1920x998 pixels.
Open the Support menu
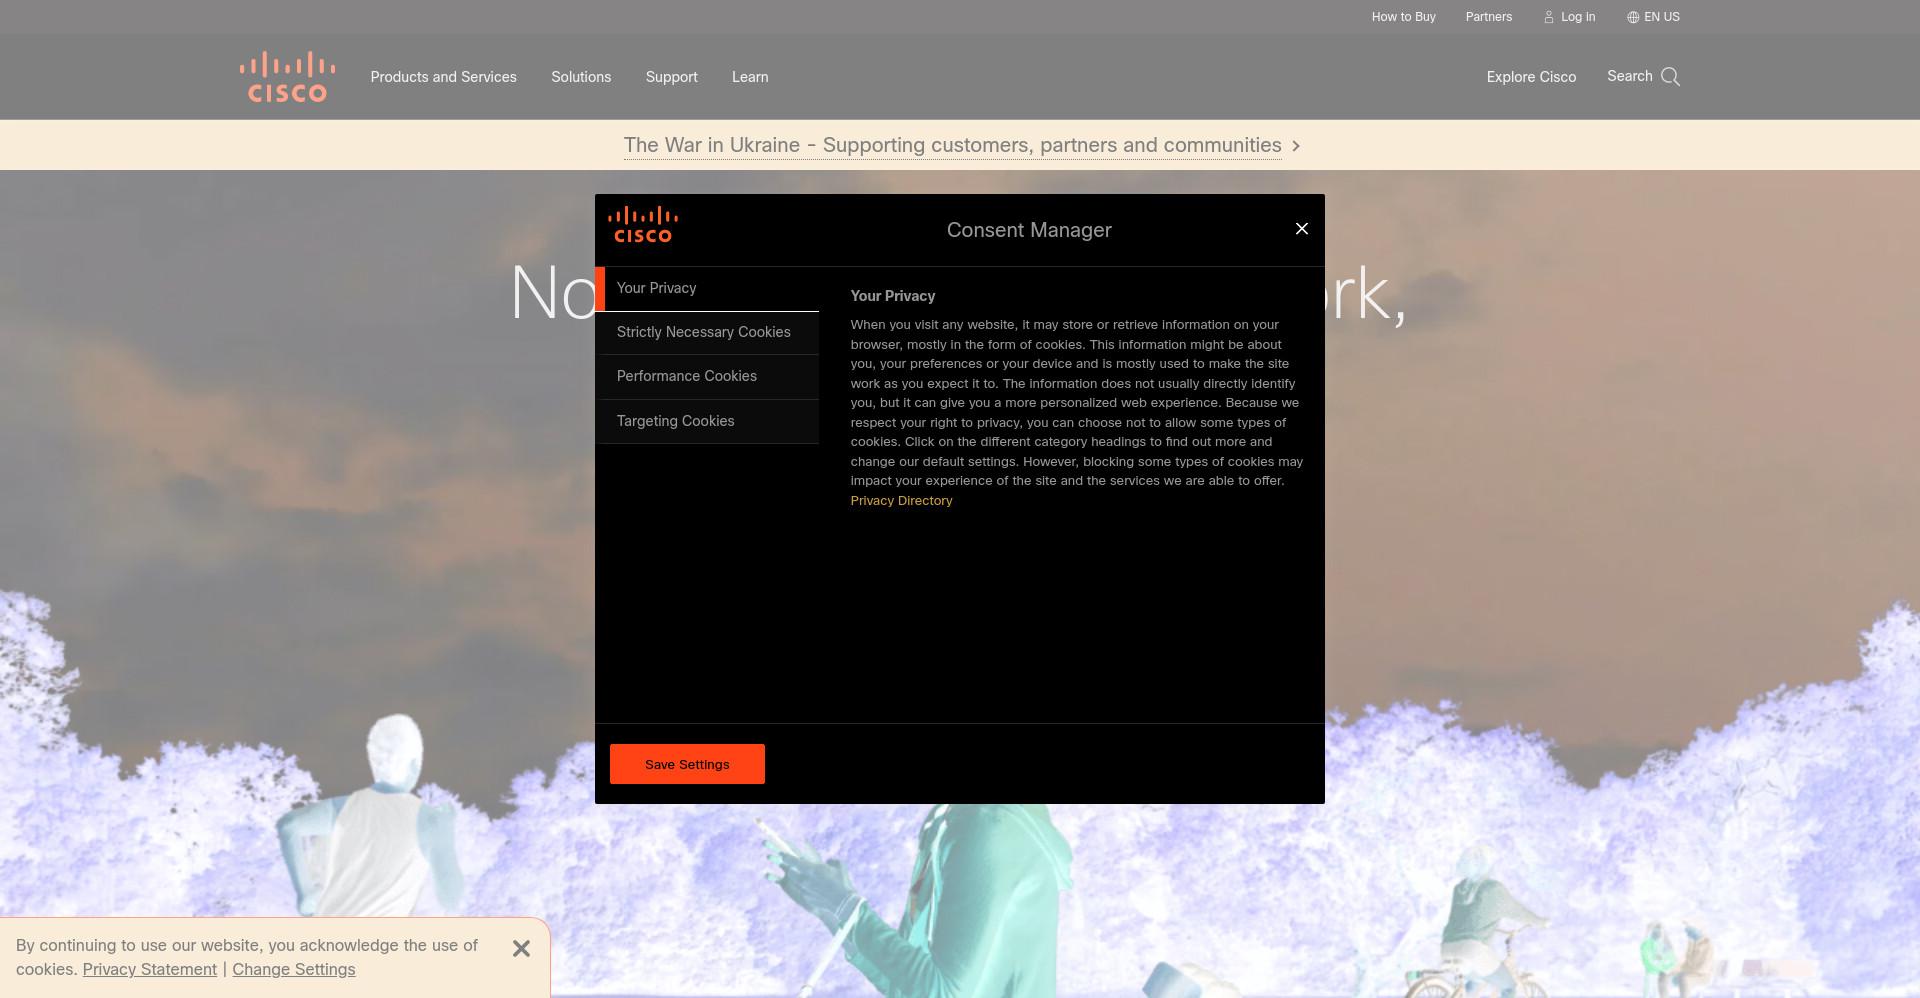[671, 77]
